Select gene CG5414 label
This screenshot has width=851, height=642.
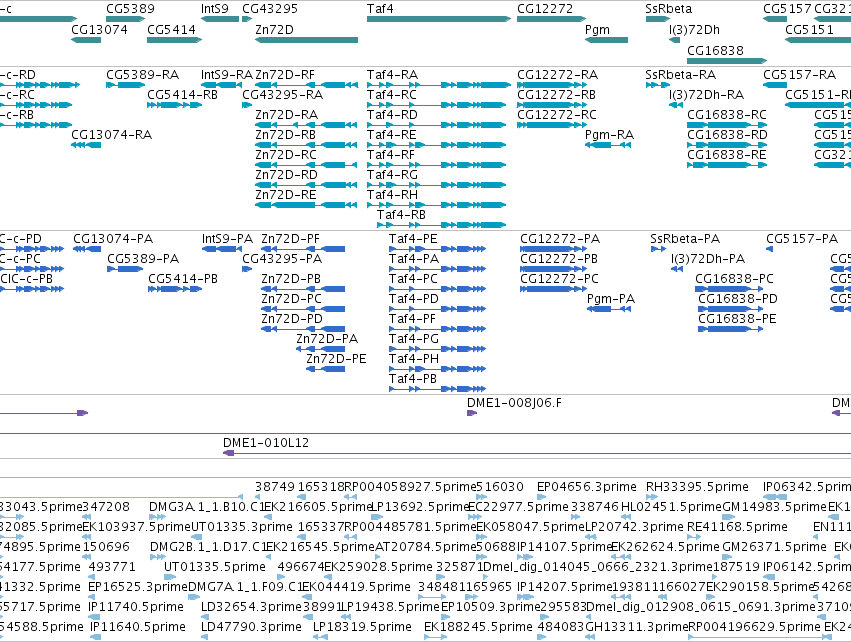pos(172,29)
